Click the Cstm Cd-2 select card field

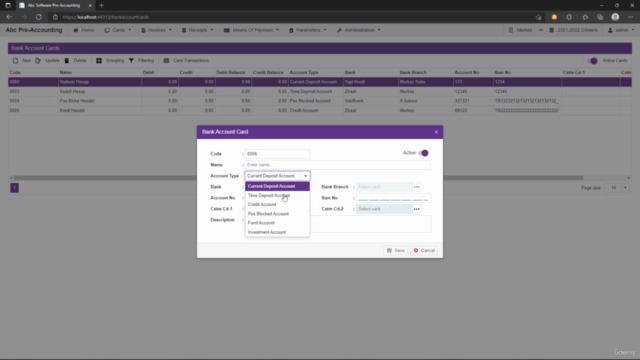384,209
